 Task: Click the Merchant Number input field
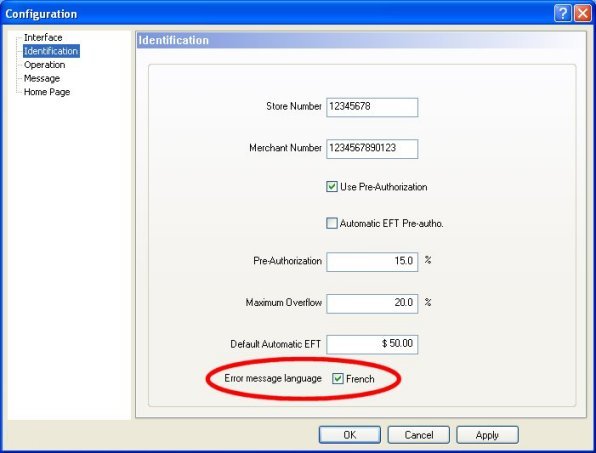pos(372,149)
